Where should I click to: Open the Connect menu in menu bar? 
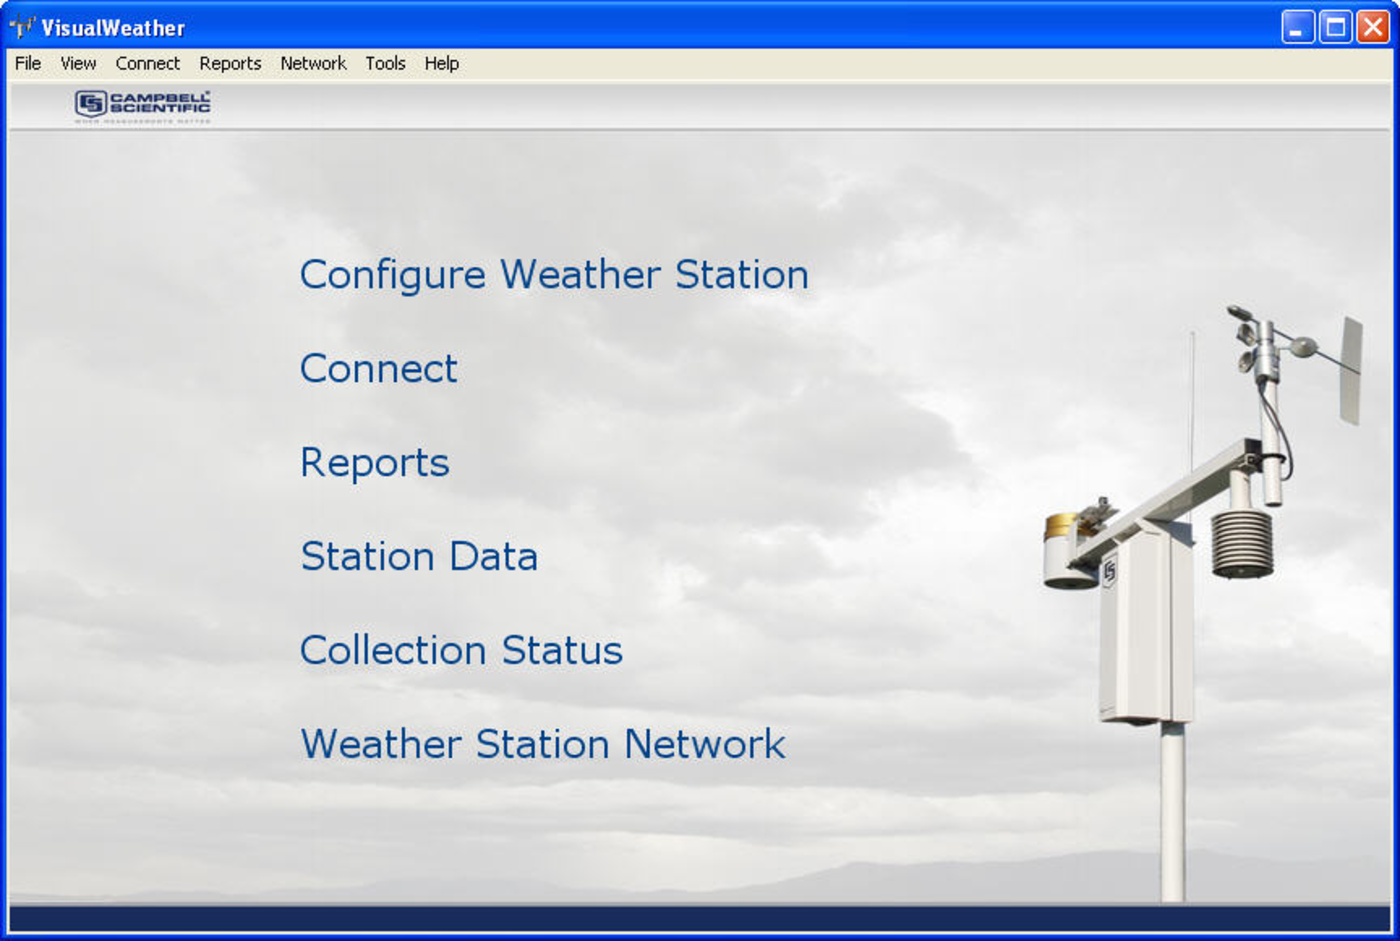click(148, 63)
